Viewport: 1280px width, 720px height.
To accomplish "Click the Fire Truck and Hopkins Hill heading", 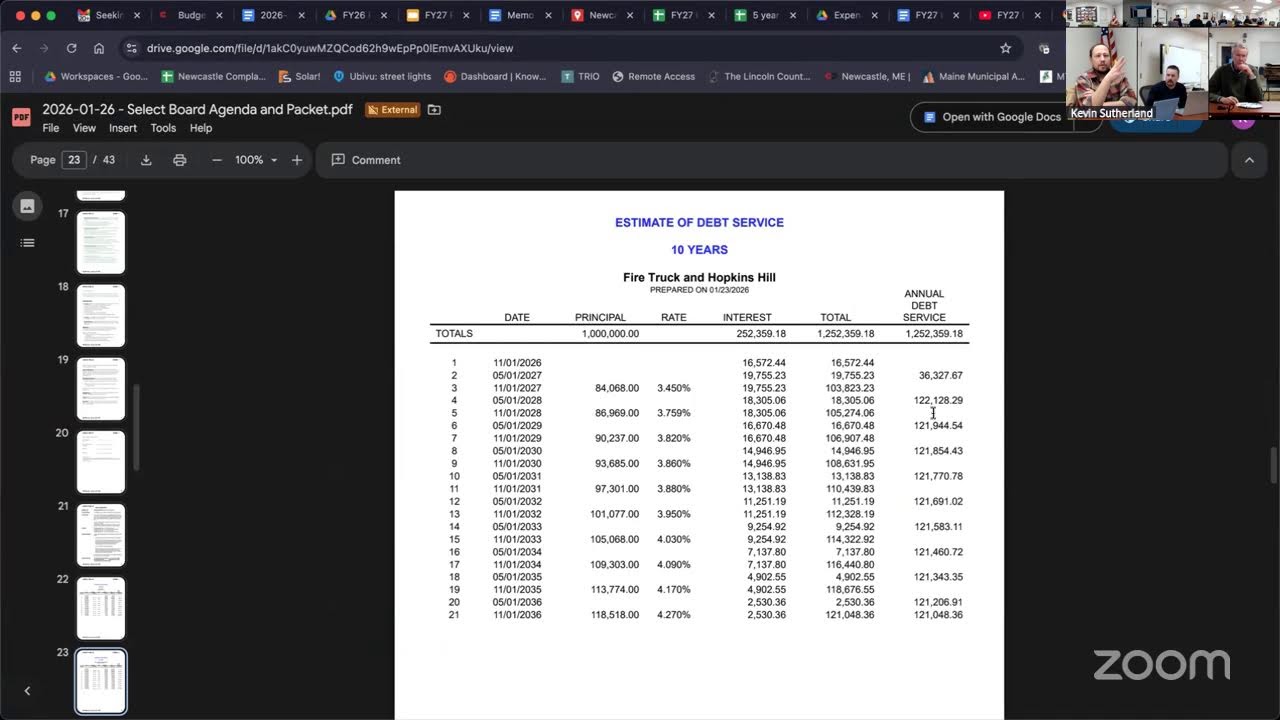I will 699,277.
